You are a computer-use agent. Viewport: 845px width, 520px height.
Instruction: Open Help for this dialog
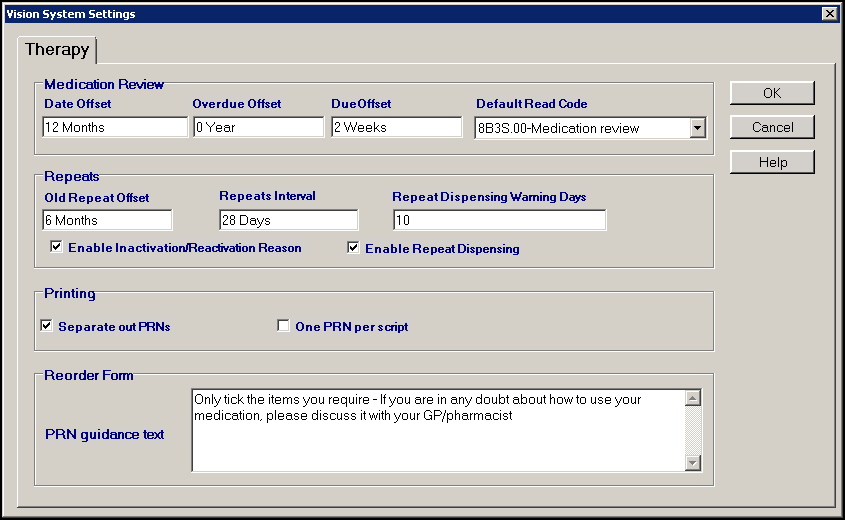point(772,162)
